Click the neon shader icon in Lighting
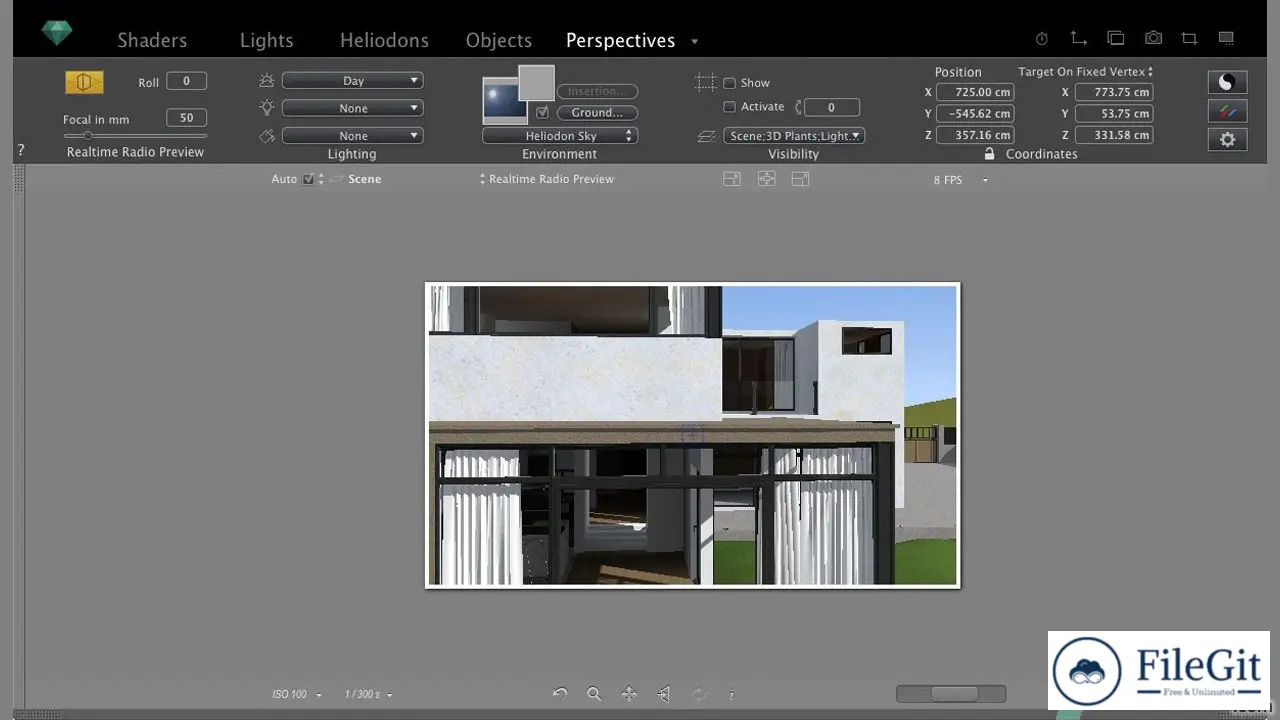This screenshot has width=1280, height=720. (266, 135)
